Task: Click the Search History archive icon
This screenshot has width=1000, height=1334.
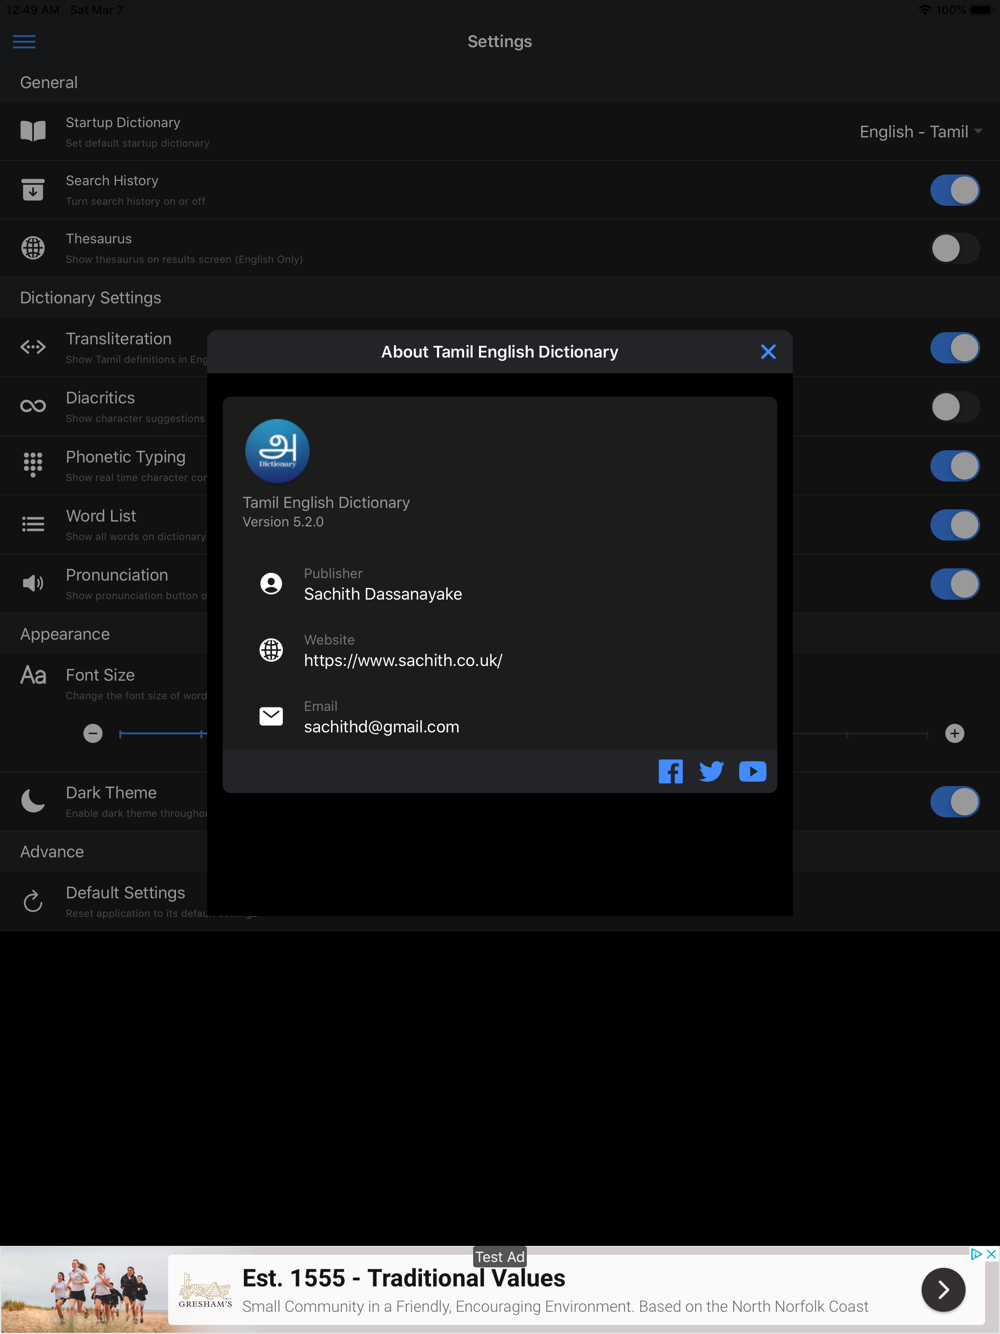Action: (x=33, y=189)
